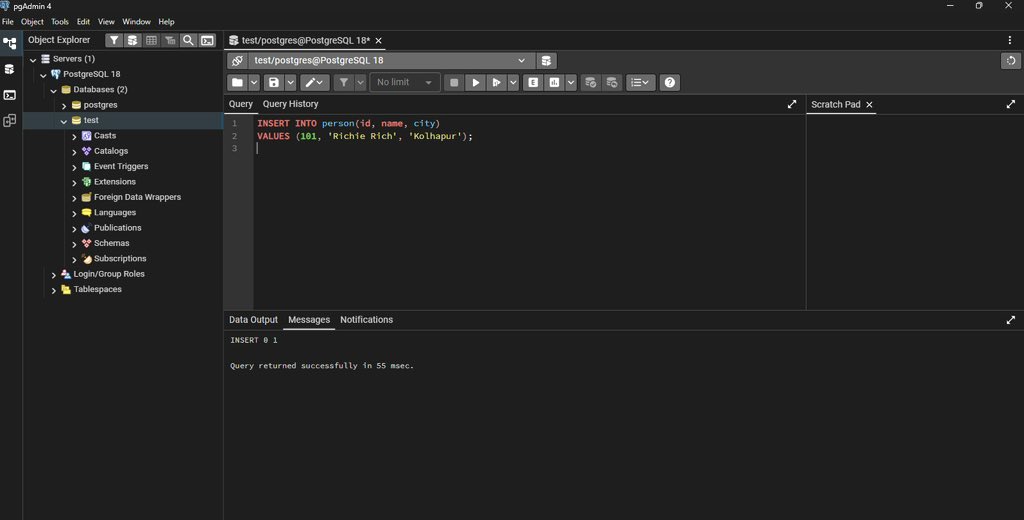This screenshot has height=520, width=1024.
Task: Maximize the Scratch Pad panel with expand arrows
Action: pyautogui.click(x=1011, y=105)
